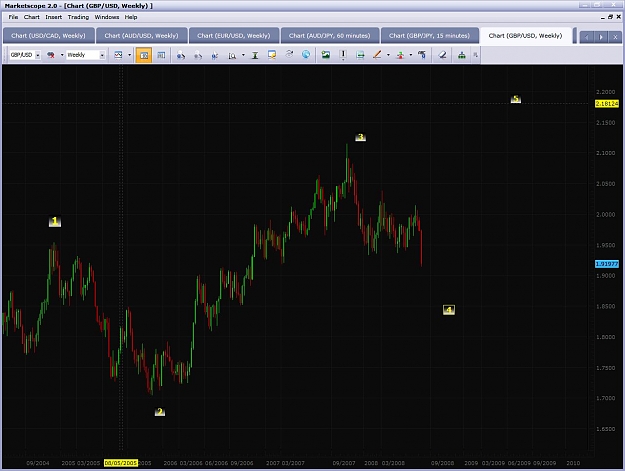This screenshot has width=625, height=471.
Task: Click the chart type icon
Action: (x=118, y=55)
